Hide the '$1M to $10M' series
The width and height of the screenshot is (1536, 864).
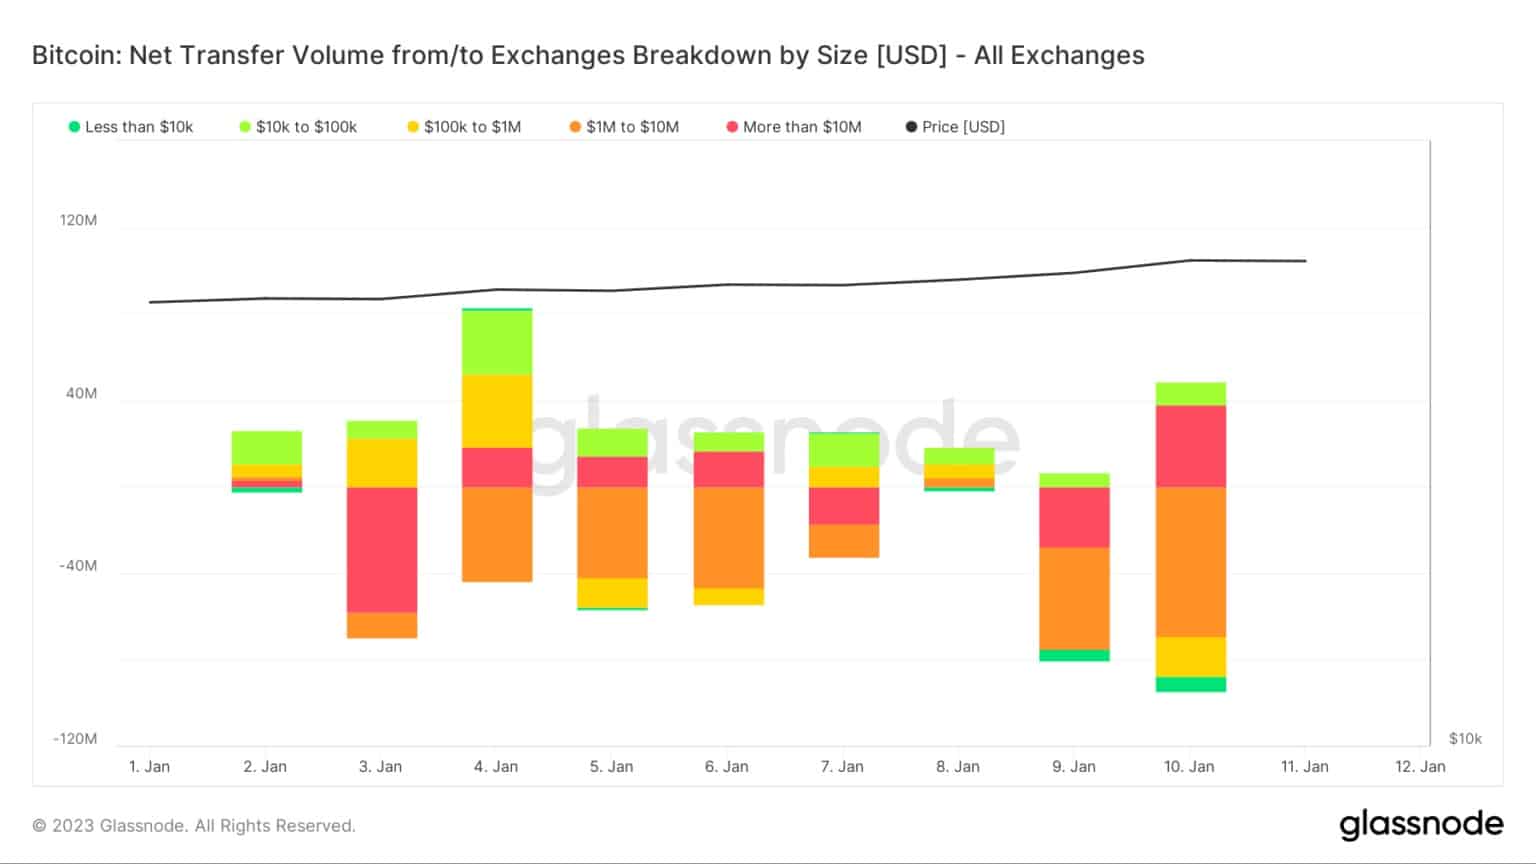click(x=624, y=127)
